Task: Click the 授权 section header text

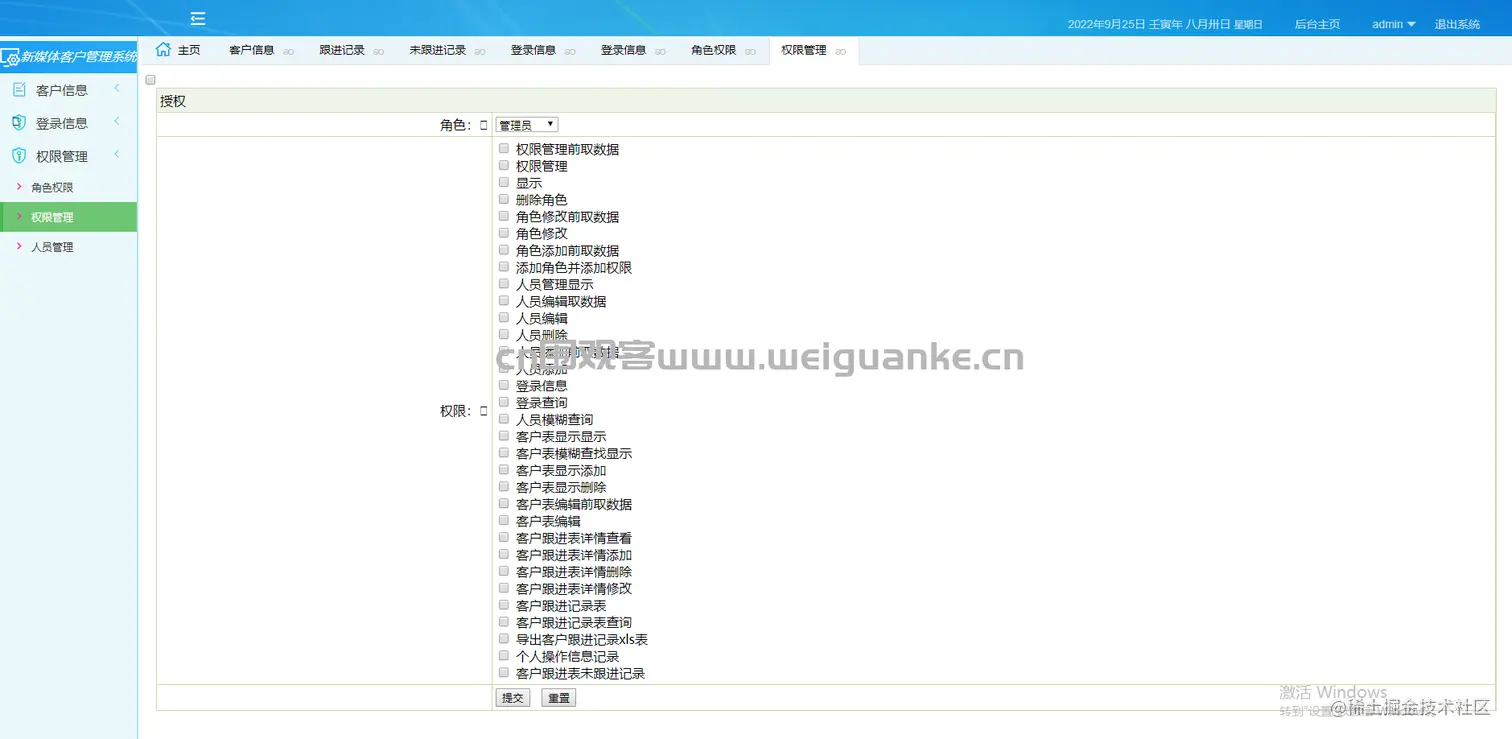Action: pos(173,101)
